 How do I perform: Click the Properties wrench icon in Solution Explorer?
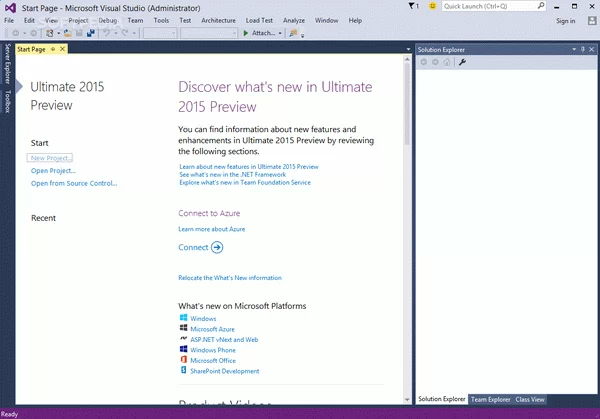point(463,63)
